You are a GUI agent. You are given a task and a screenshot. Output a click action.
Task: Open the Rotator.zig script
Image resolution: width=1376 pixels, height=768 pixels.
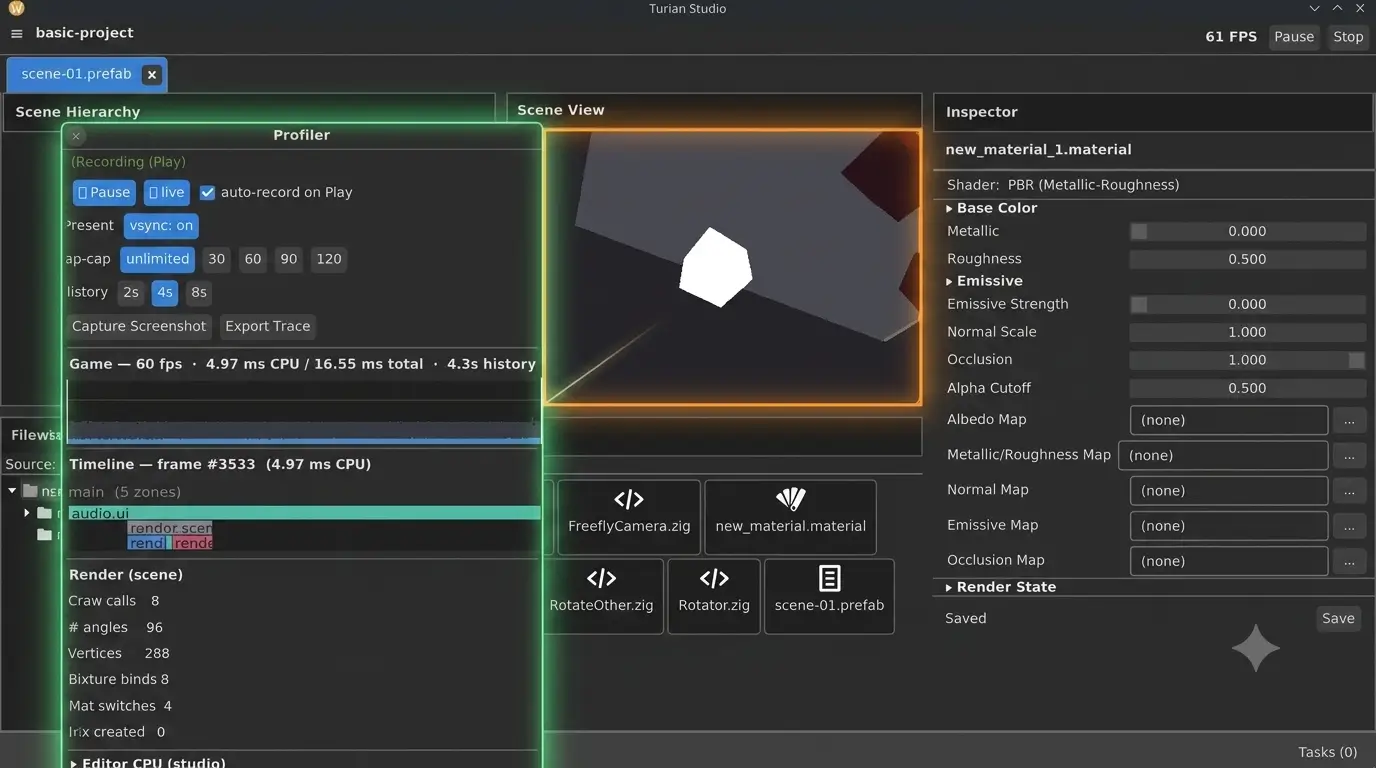tap(714, 595)
